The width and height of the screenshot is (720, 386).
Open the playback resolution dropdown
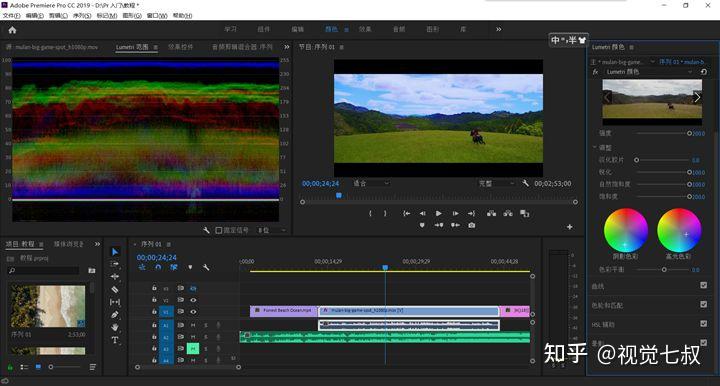[x=497, y=183]
